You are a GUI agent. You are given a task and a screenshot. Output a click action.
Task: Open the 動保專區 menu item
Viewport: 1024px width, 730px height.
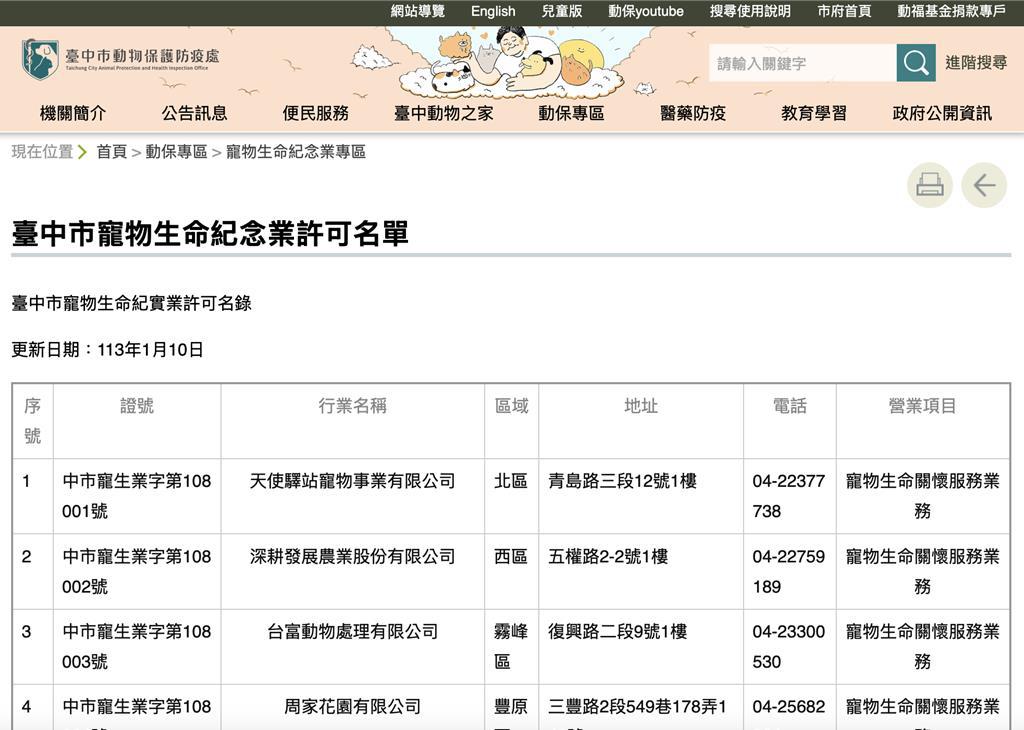[571, 113]
